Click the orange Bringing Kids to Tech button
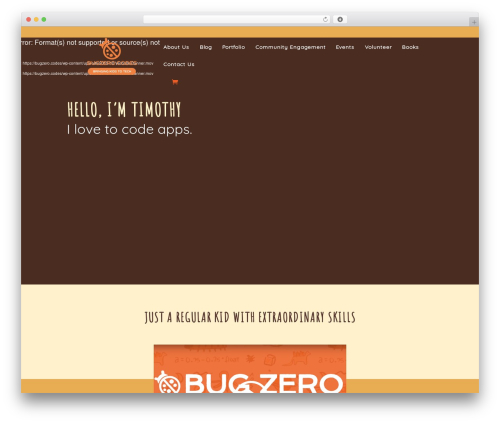This screenshot has height=423, width=500. click(x=112, y=71)
